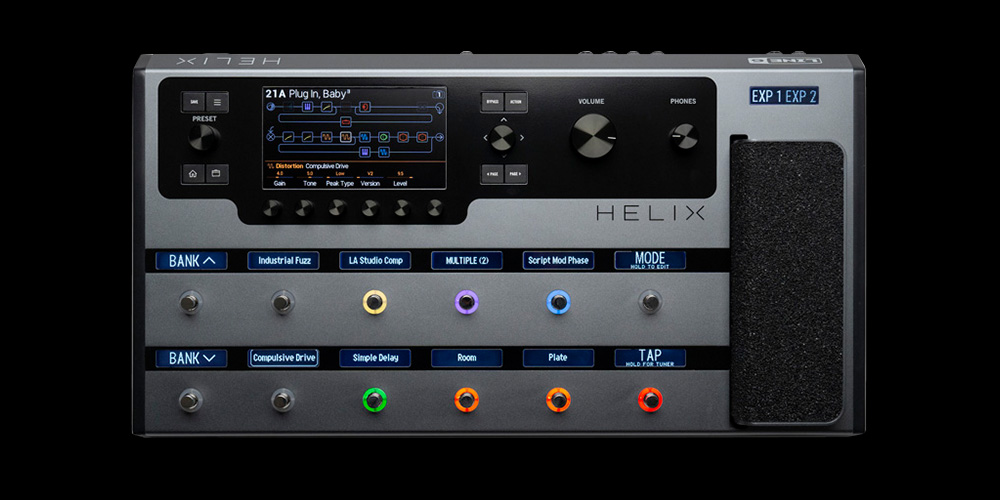1000x500 pixels.
Task: Click the PRESET knob
Action: (x=204, y=138)
